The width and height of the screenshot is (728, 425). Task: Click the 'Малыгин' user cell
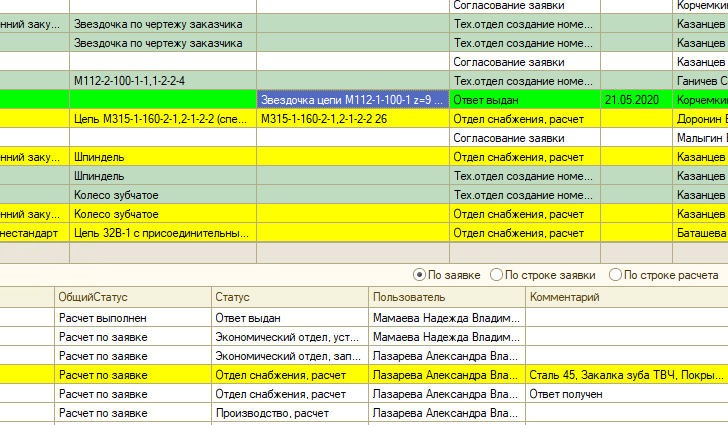(700, 138)
